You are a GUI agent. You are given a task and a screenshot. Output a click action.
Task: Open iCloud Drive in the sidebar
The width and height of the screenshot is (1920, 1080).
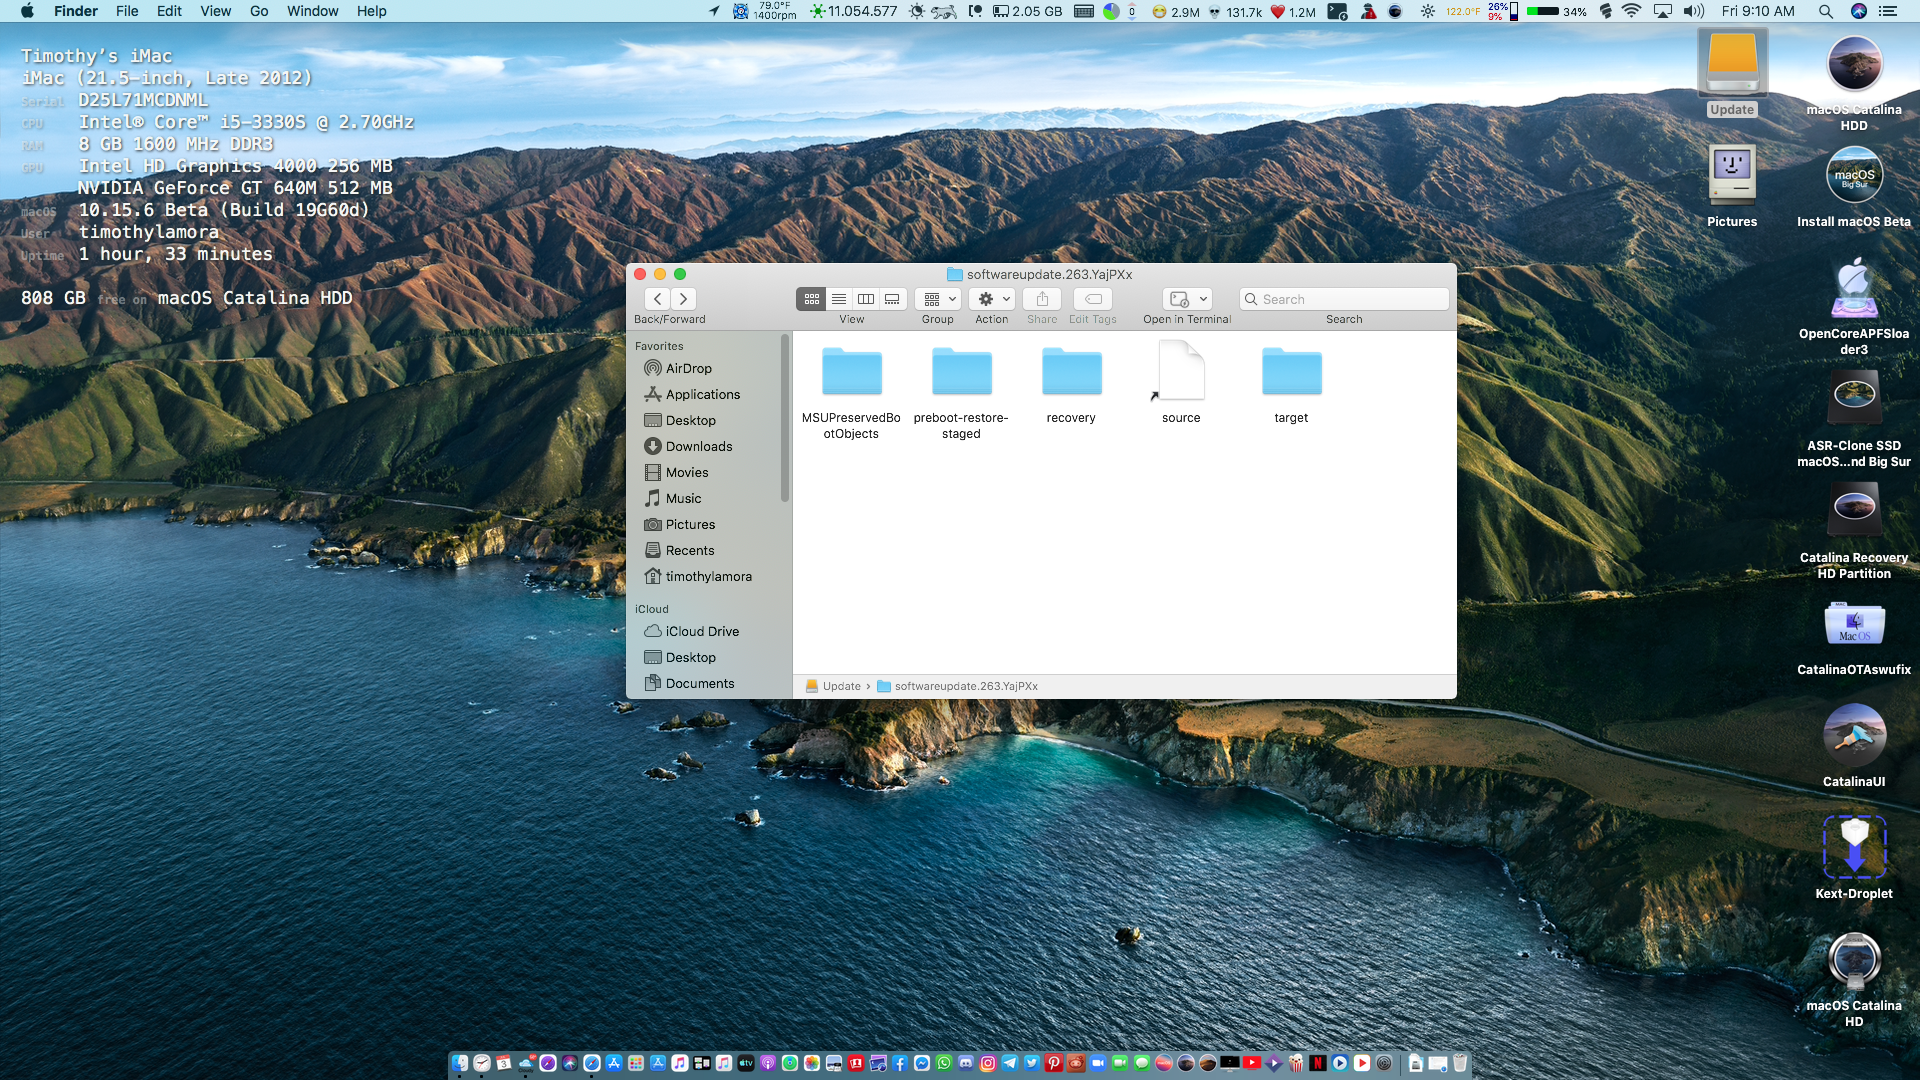click(x=702, y=632)
